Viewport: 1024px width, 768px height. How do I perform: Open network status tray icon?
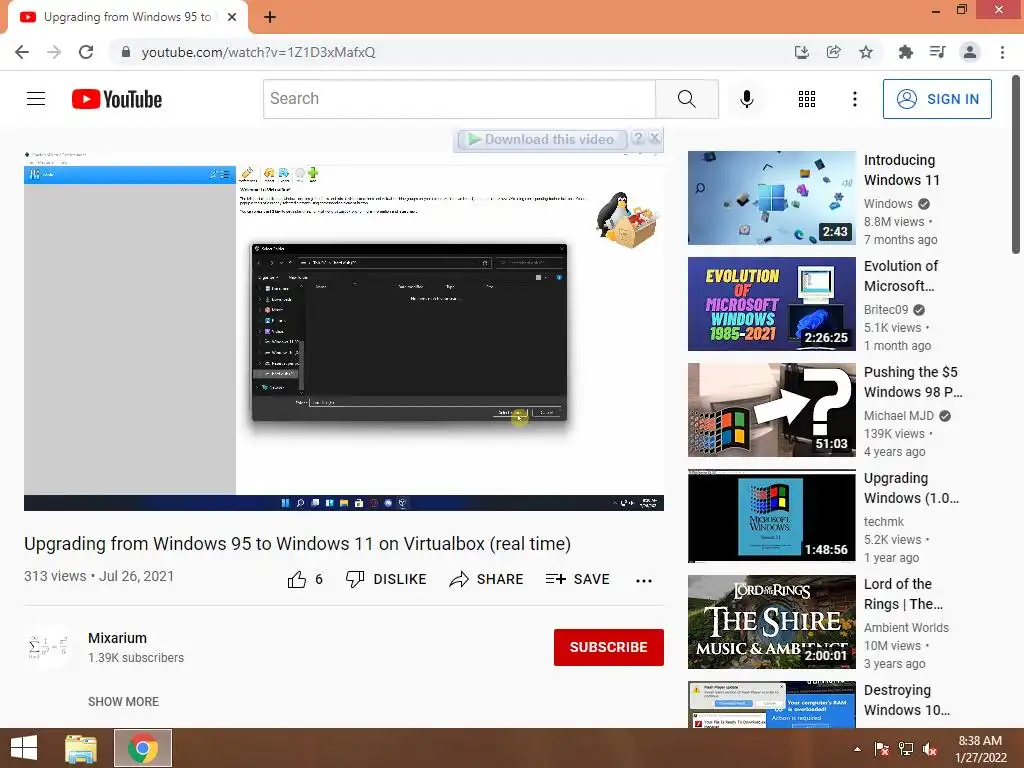905,749
